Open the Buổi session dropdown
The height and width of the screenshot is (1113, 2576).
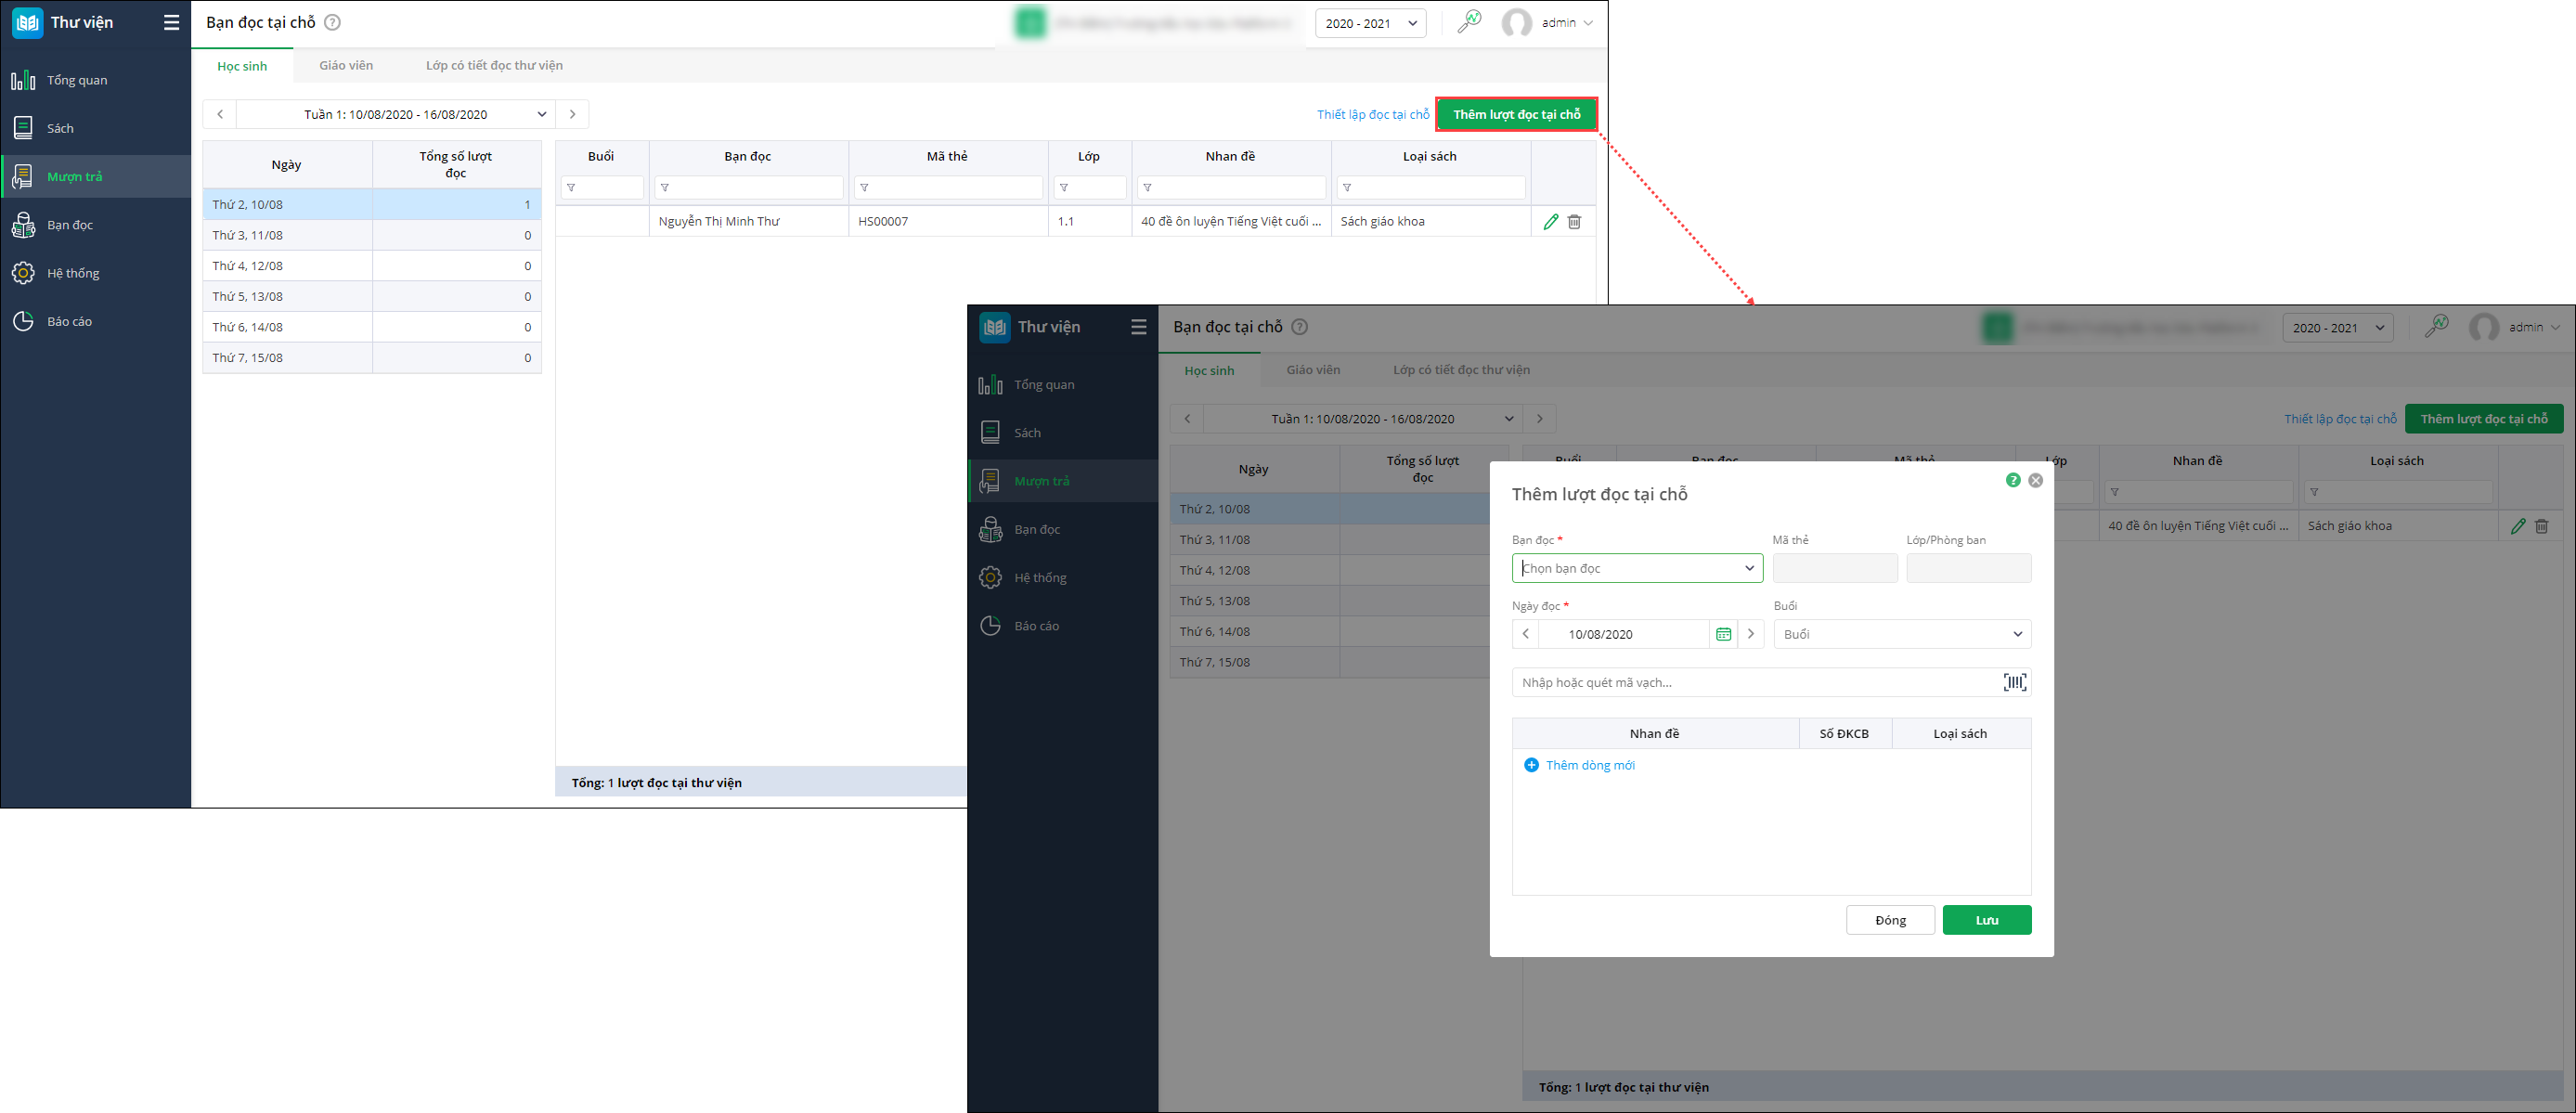[1901, 634]
